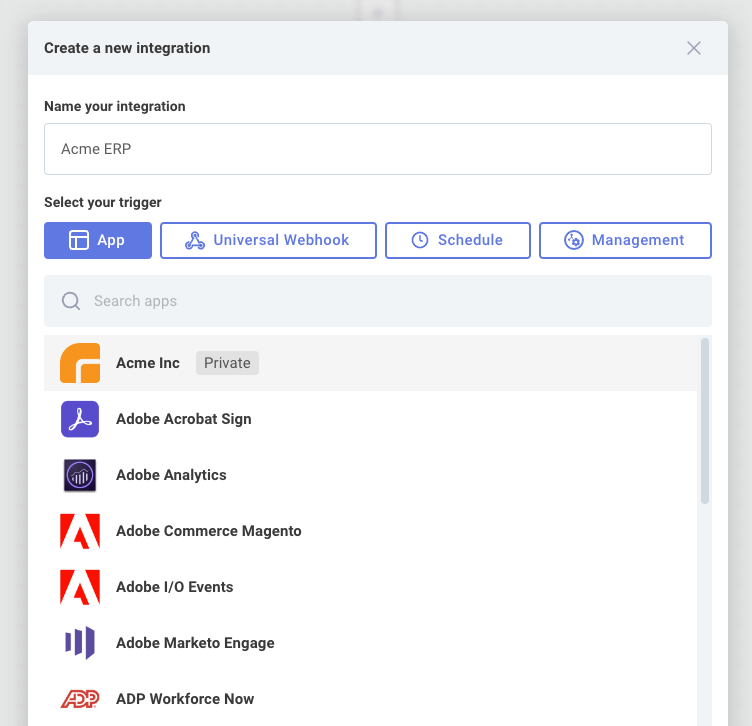The width and height of the screenshot is (752, 726).
Task: Click the Adobe Marketo Engage icon
Action: click(x=80, y=643)
